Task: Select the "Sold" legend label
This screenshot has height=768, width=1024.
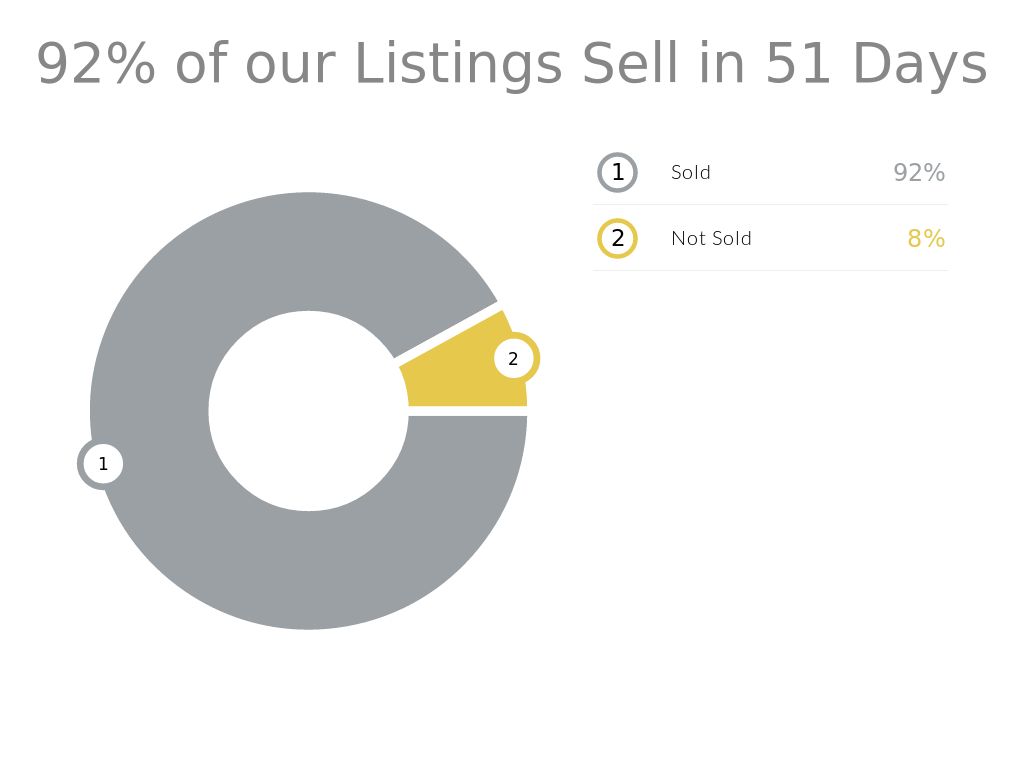Action: [691, 172]
